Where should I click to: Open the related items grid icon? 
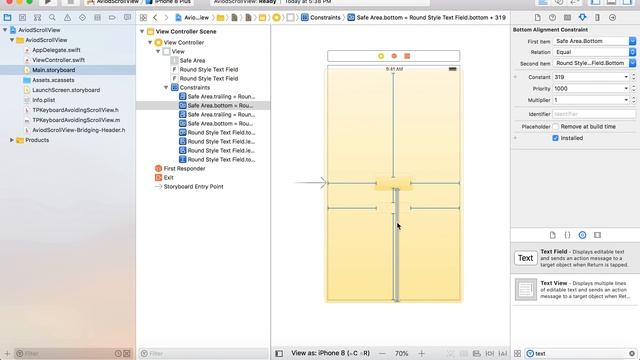143,18
